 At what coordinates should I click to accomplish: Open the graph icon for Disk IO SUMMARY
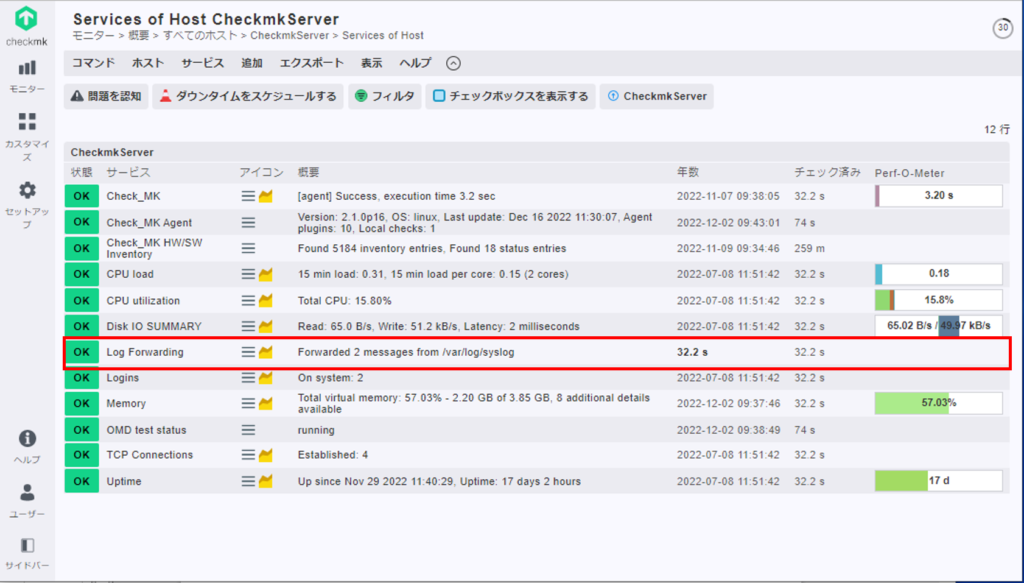coord(266,326)
